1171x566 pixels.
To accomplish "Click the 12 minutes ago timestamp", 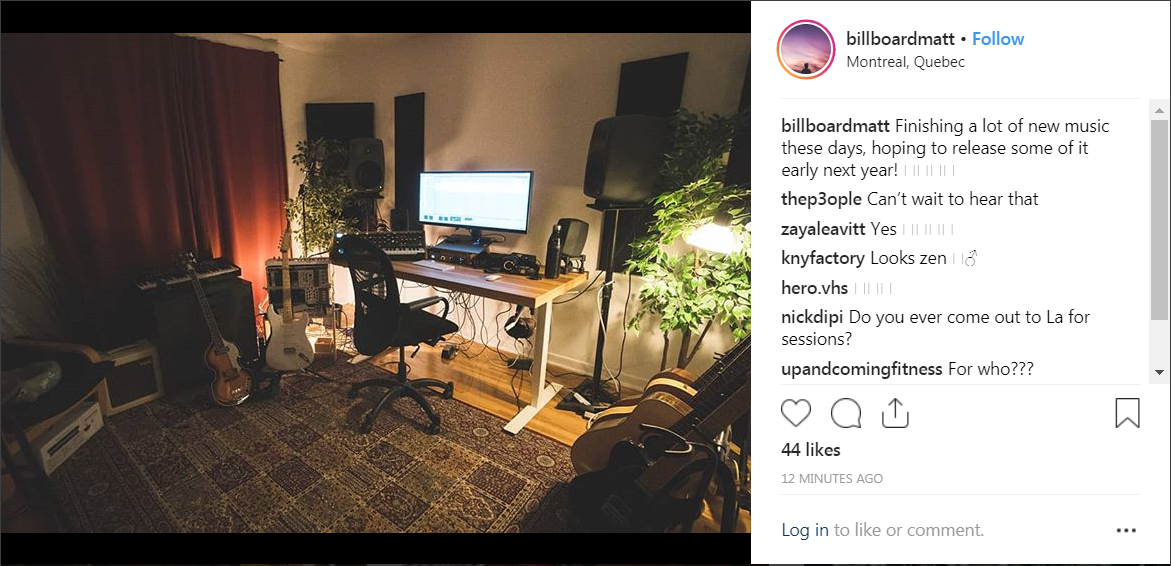I will [832, 479].
